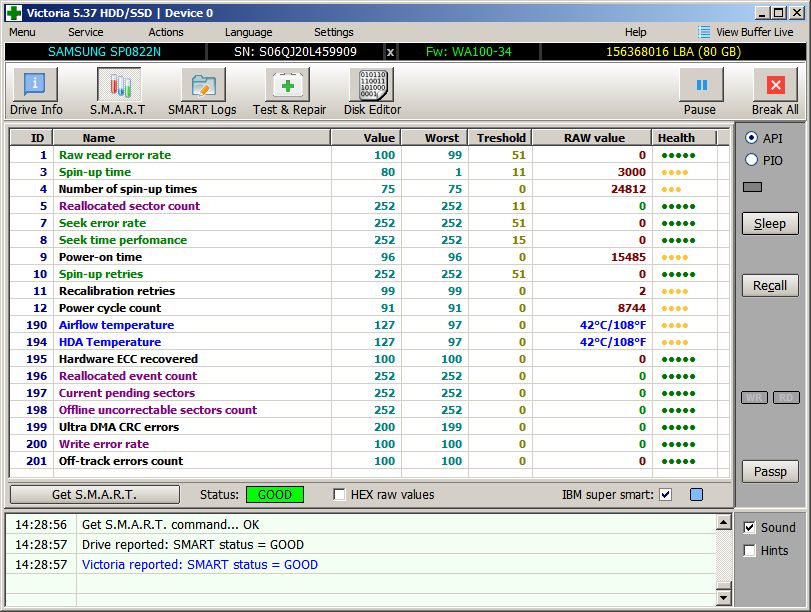Open the Help menu
811x612 pixels.
636,32
